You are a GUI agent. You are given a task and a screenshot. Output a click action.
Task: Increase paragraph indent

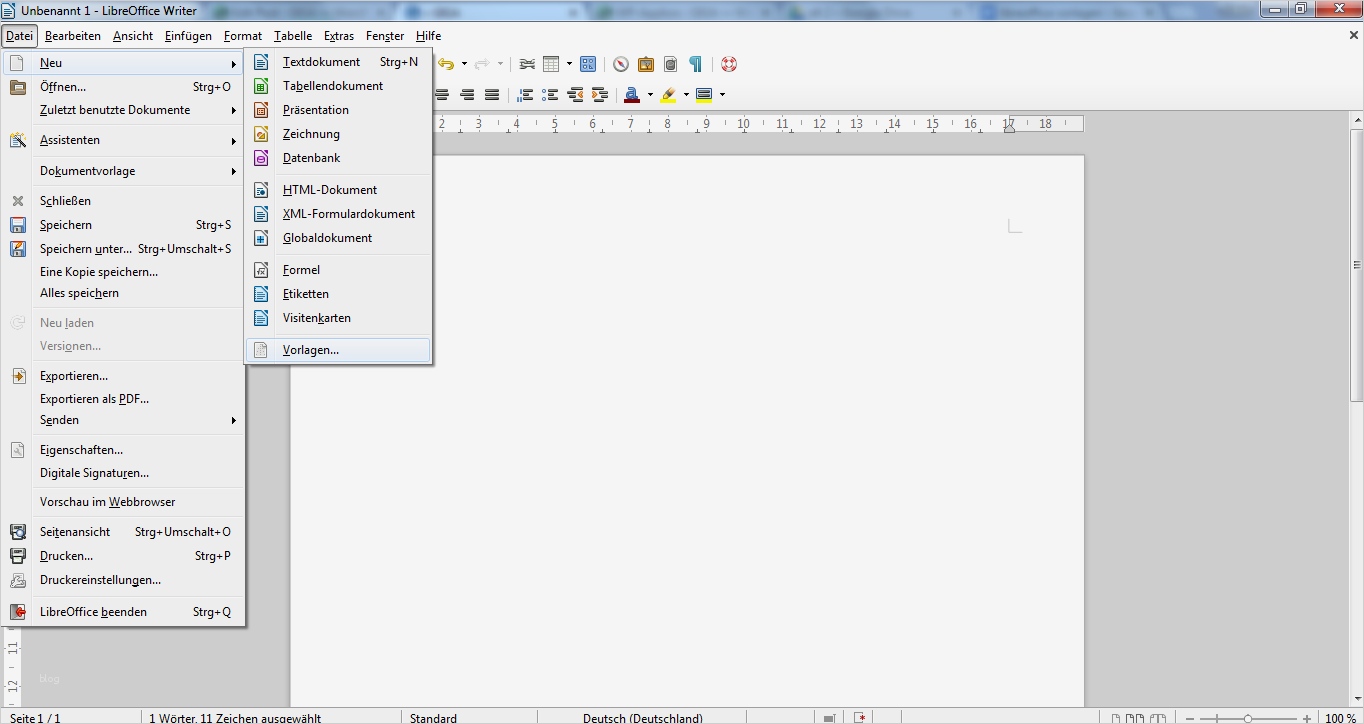599,95
